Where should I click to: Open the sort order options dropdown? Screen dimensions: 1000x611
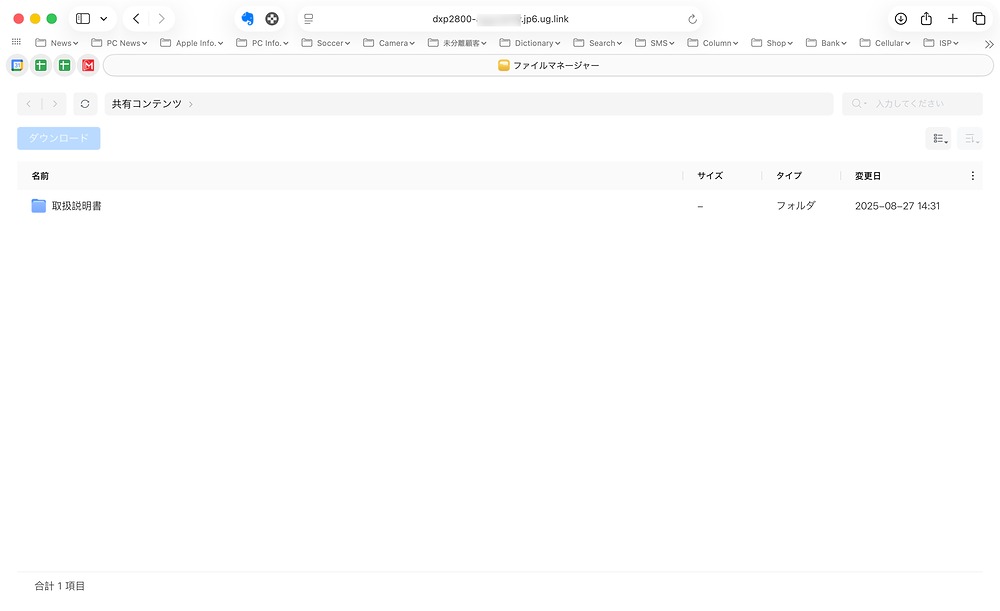(x=970, y=139)
